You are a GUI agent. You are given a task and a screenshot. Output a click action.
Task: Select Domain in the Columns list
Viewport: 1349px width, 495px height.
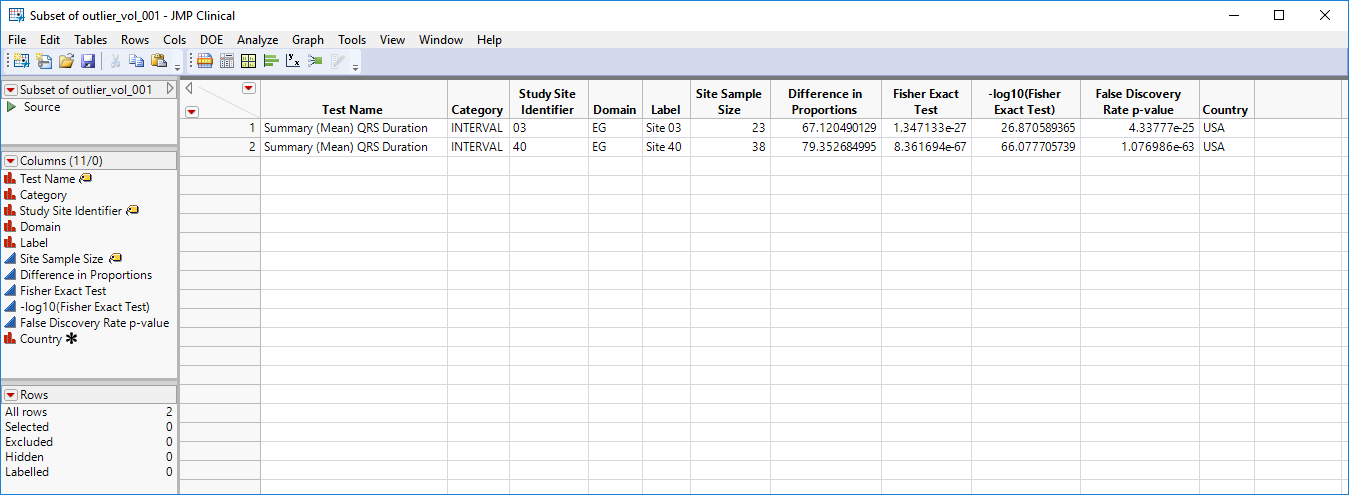(x=40, y=227)
